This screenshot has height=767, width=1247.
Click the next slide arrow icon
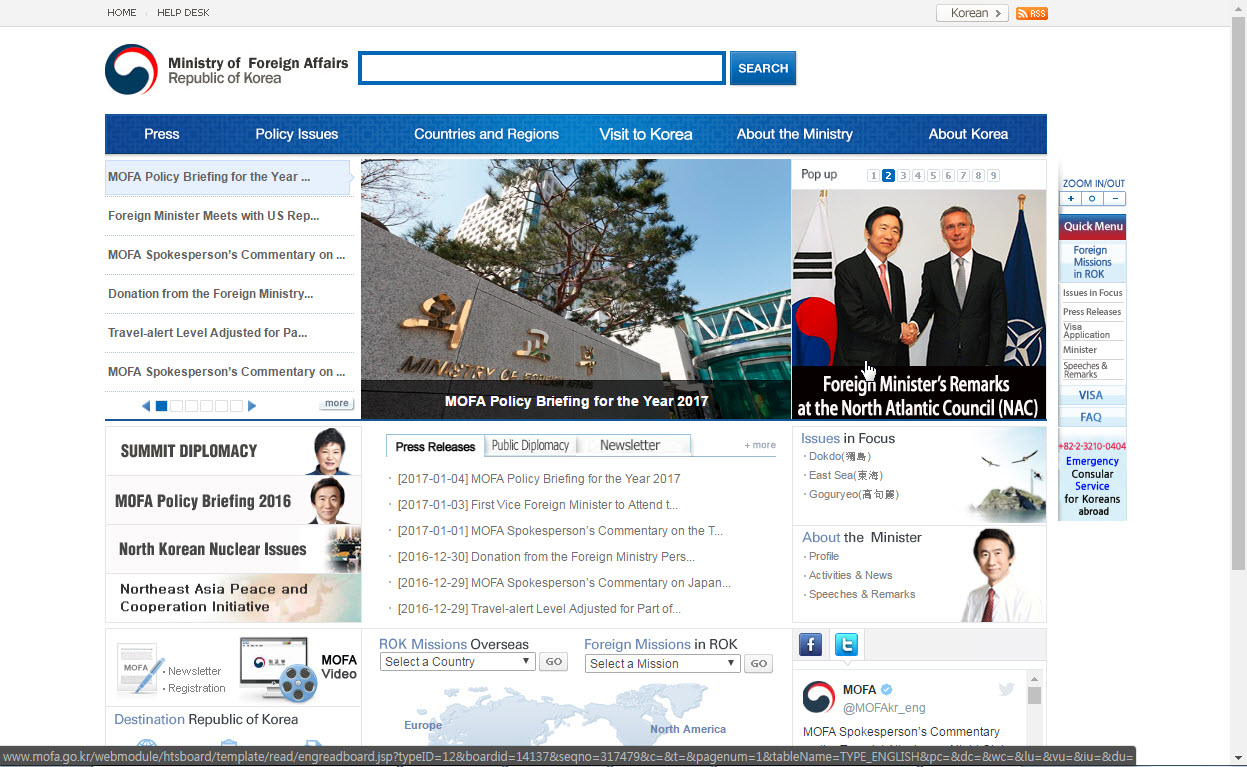pyautogui.click(x=252, y=406)
